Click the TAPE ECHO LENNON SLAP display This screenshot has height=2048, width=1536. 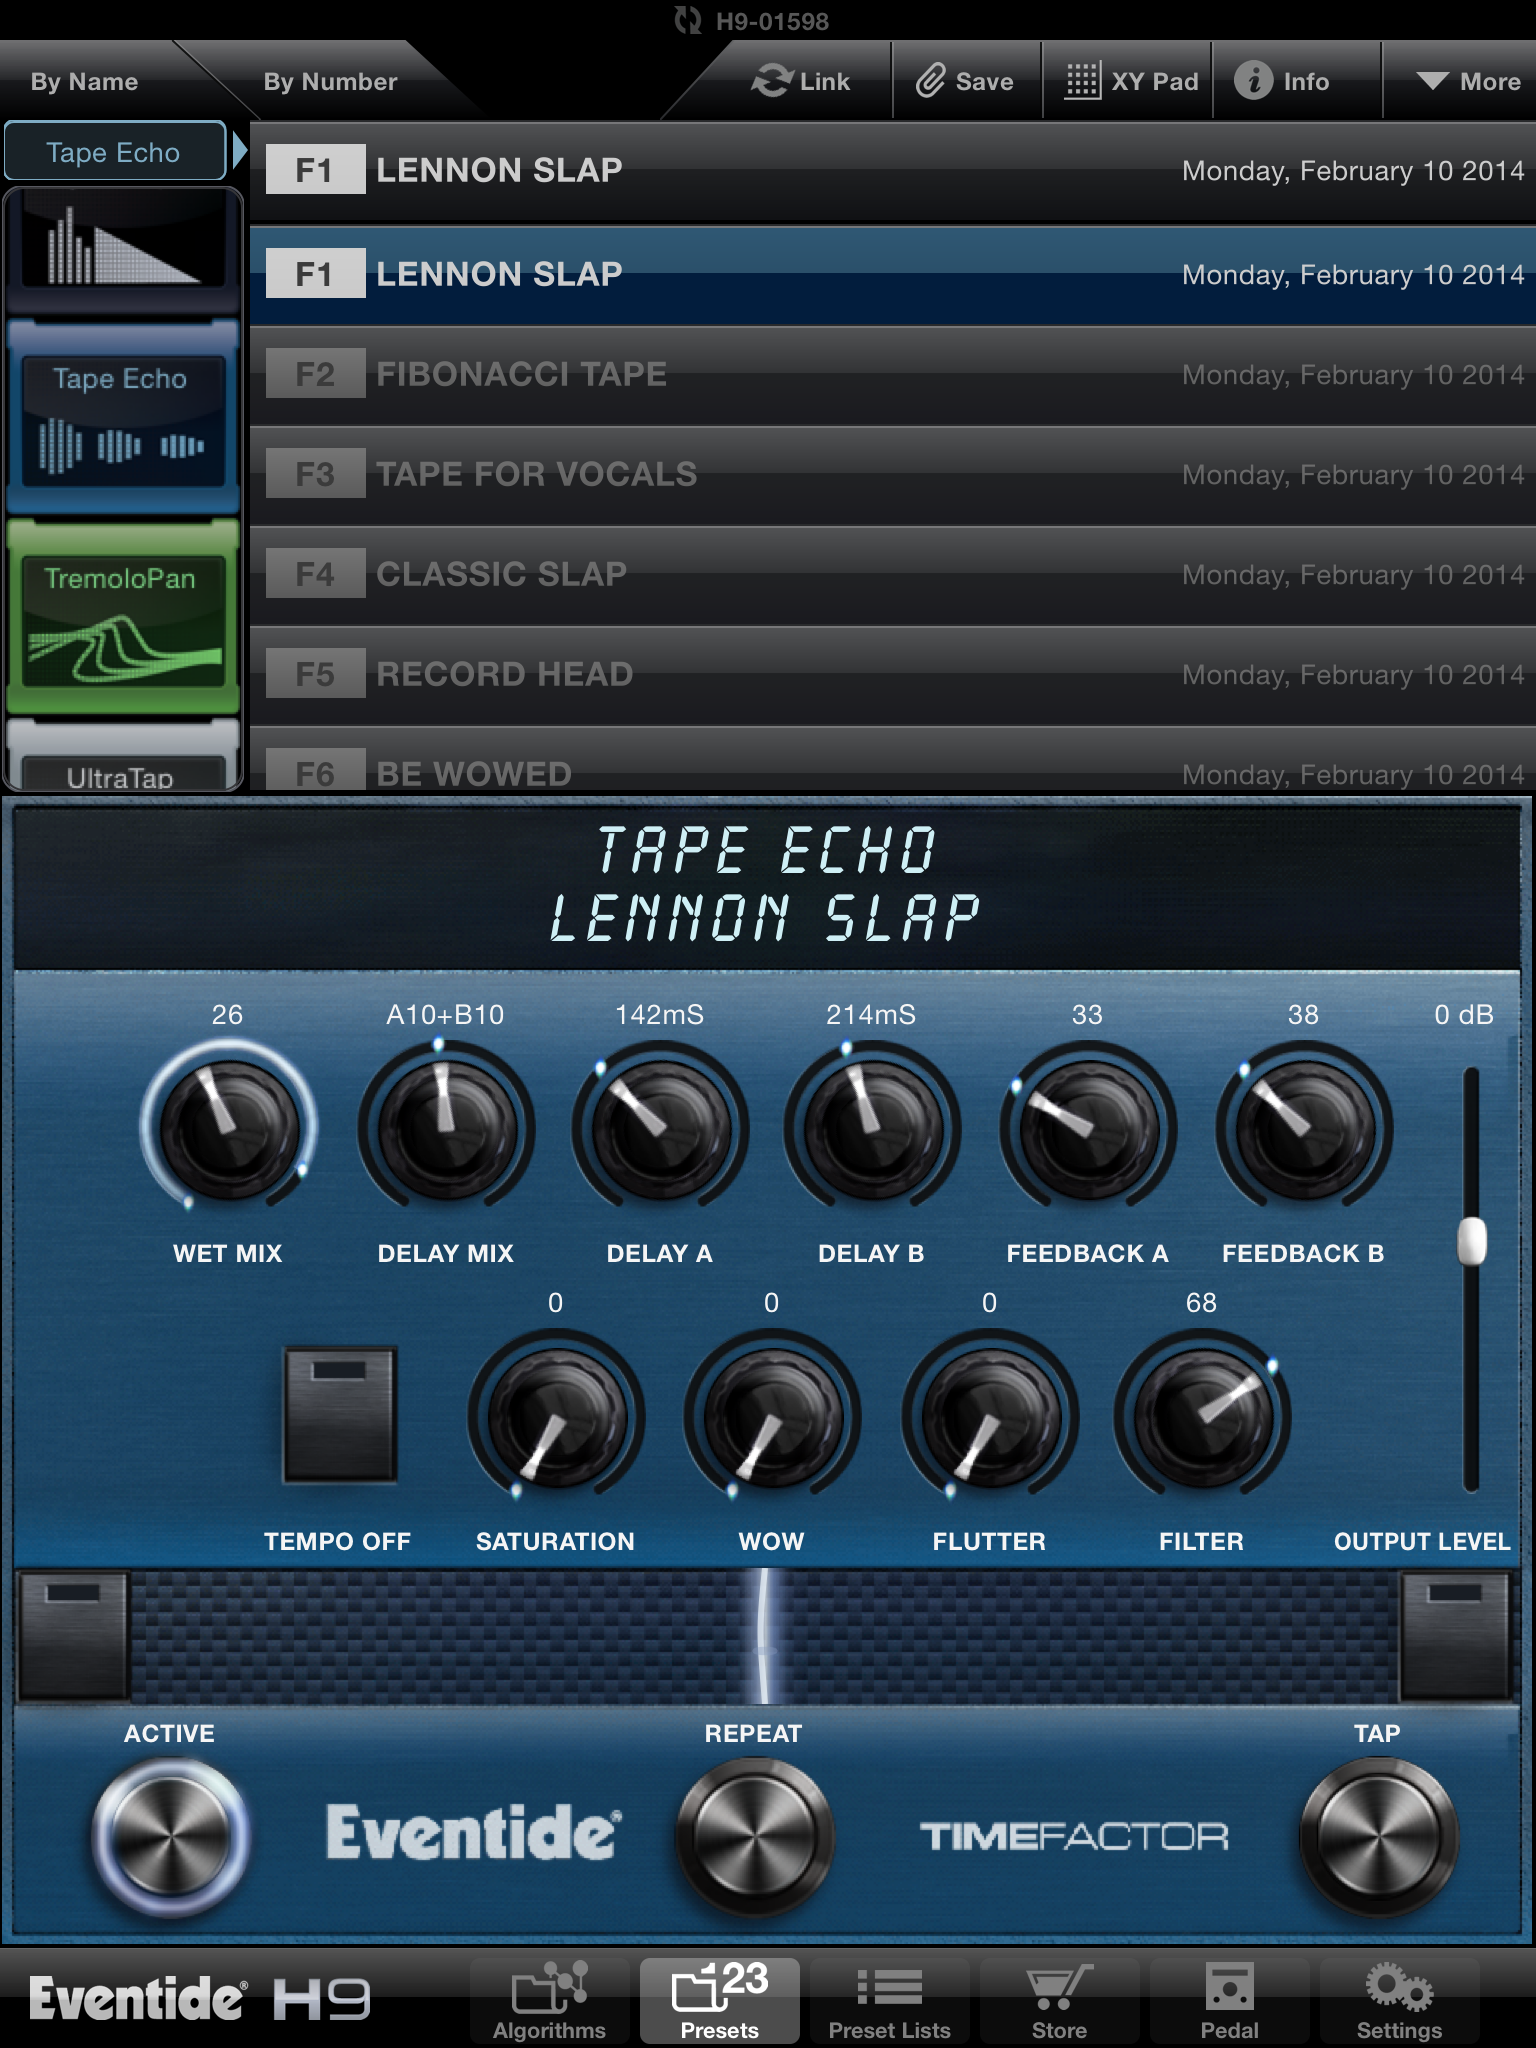767,886
